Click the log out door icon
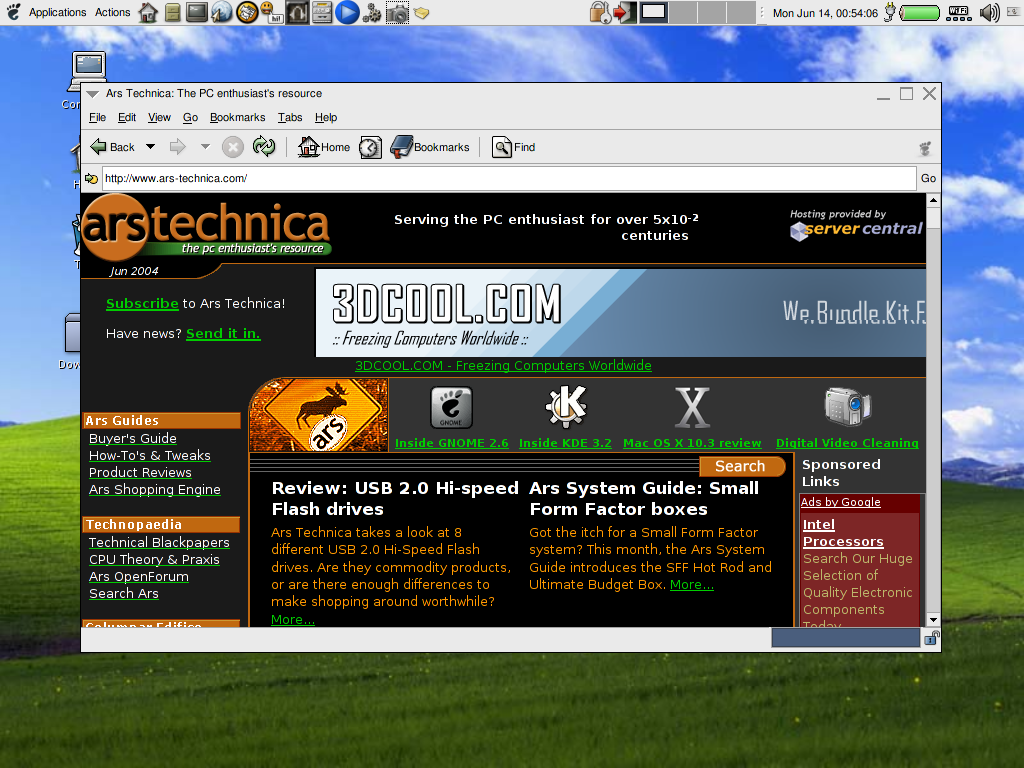This screenshot has width=1024, height=768. (x=624, y=12)
